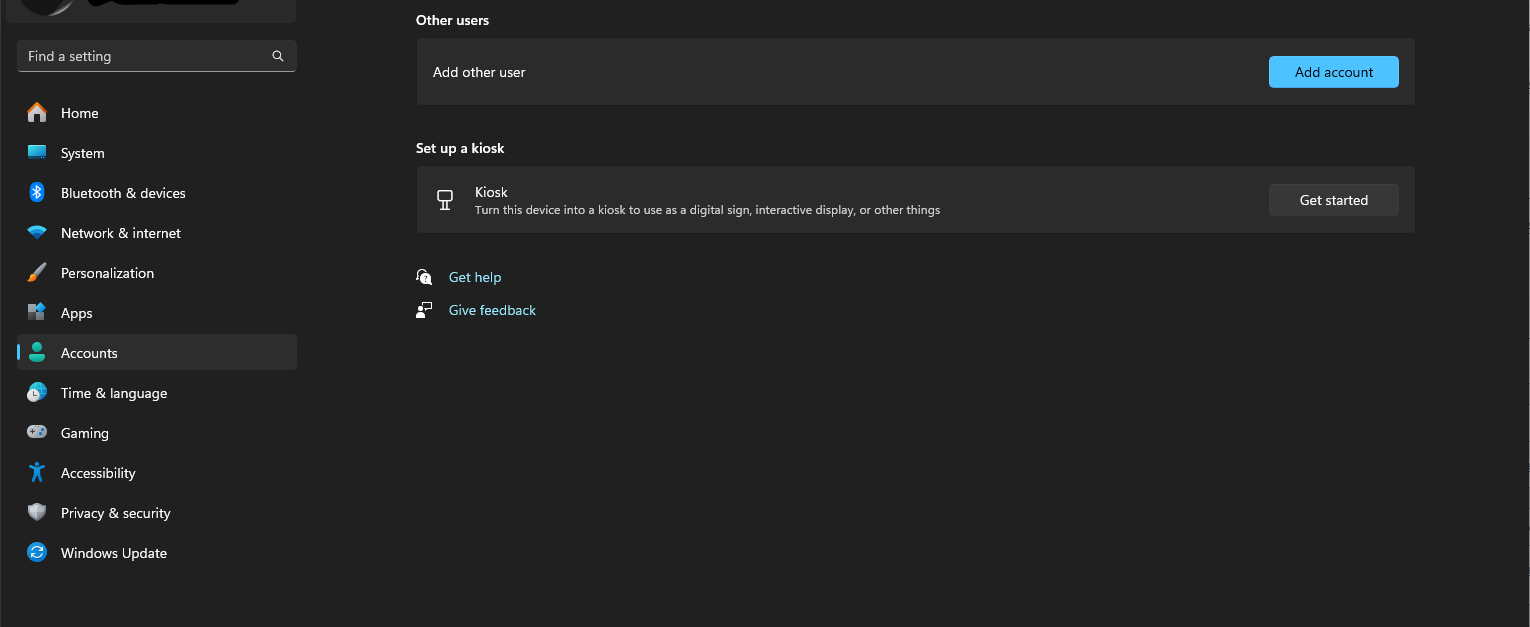Click the search magnifier icon
The image size is (1530, 627).
click(278, 57)
